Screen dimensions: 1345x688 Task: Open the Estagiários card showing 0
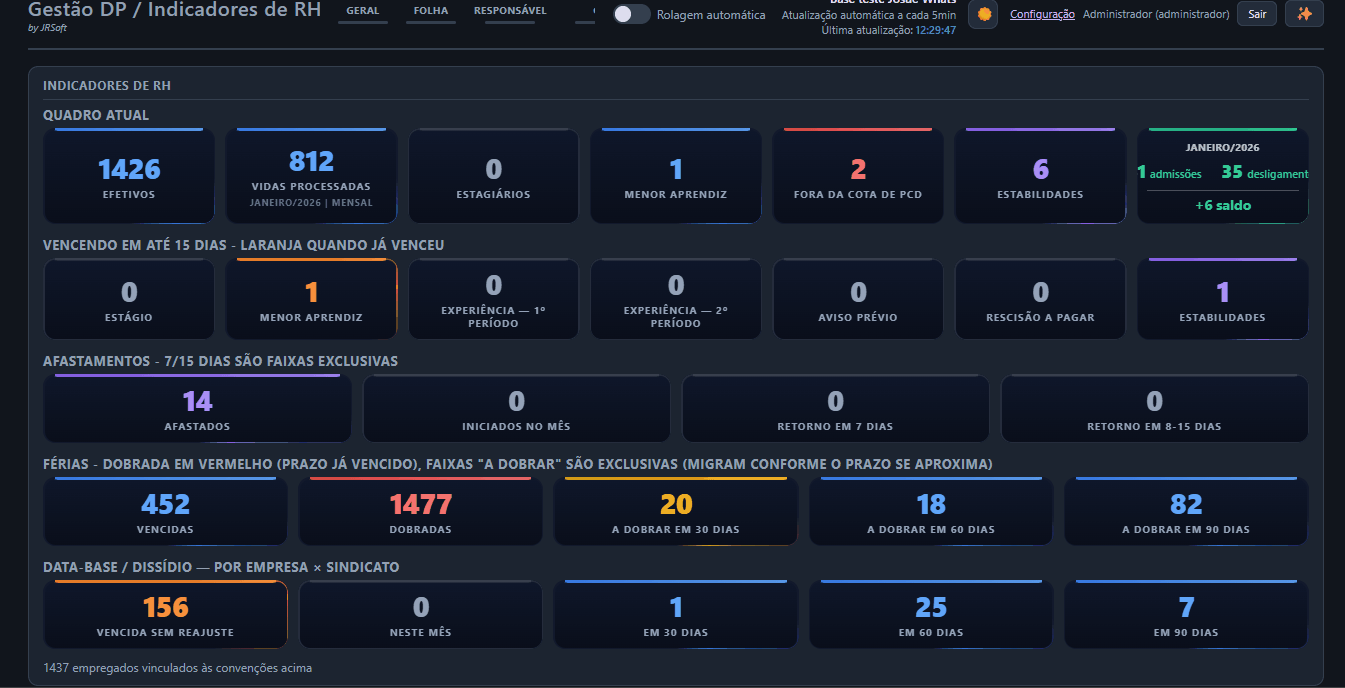coord(493,175)
